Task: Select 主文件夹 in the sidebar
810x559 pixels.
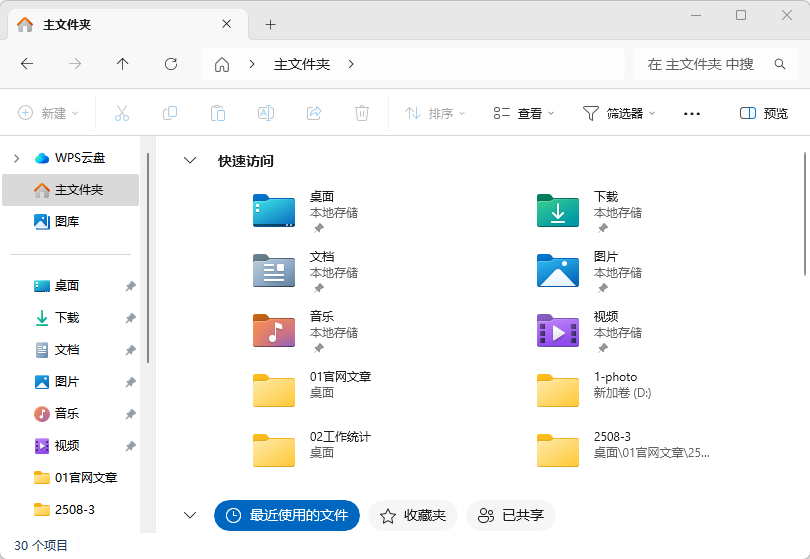Action: click(70, 190)
